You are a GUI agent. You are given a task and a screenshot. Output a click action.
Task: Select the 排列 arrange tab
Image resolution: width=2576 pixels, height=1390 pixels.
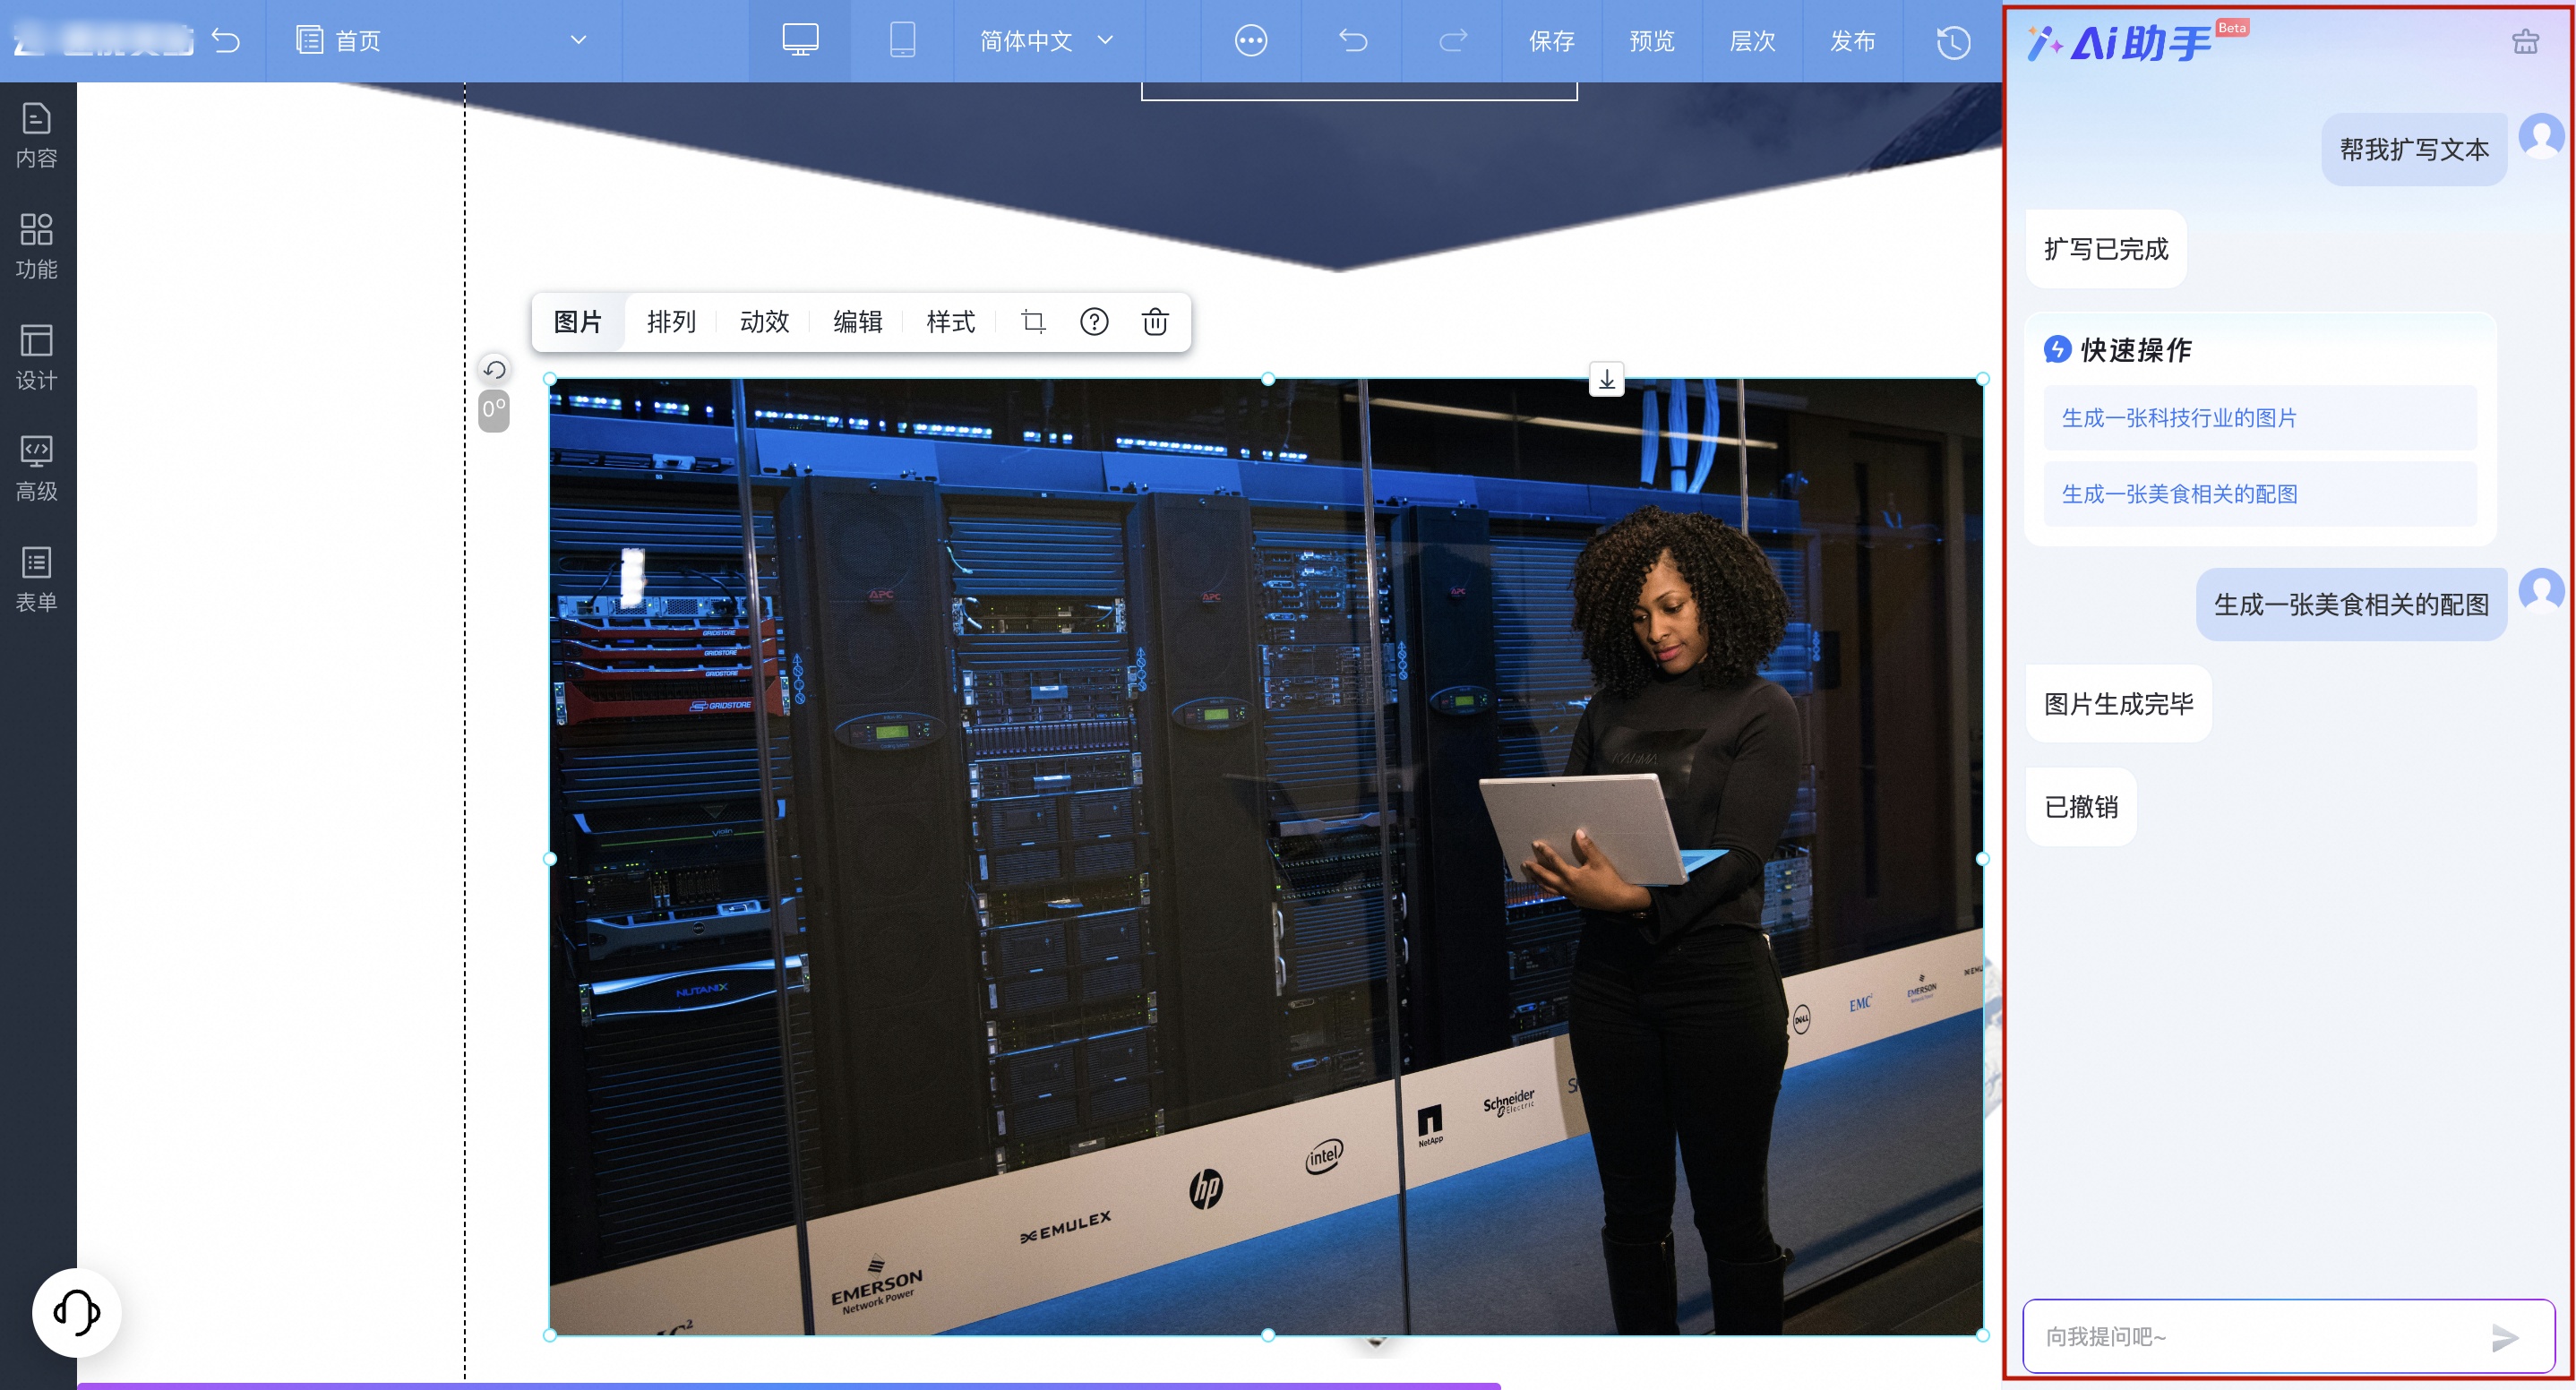tap(671, 322)
